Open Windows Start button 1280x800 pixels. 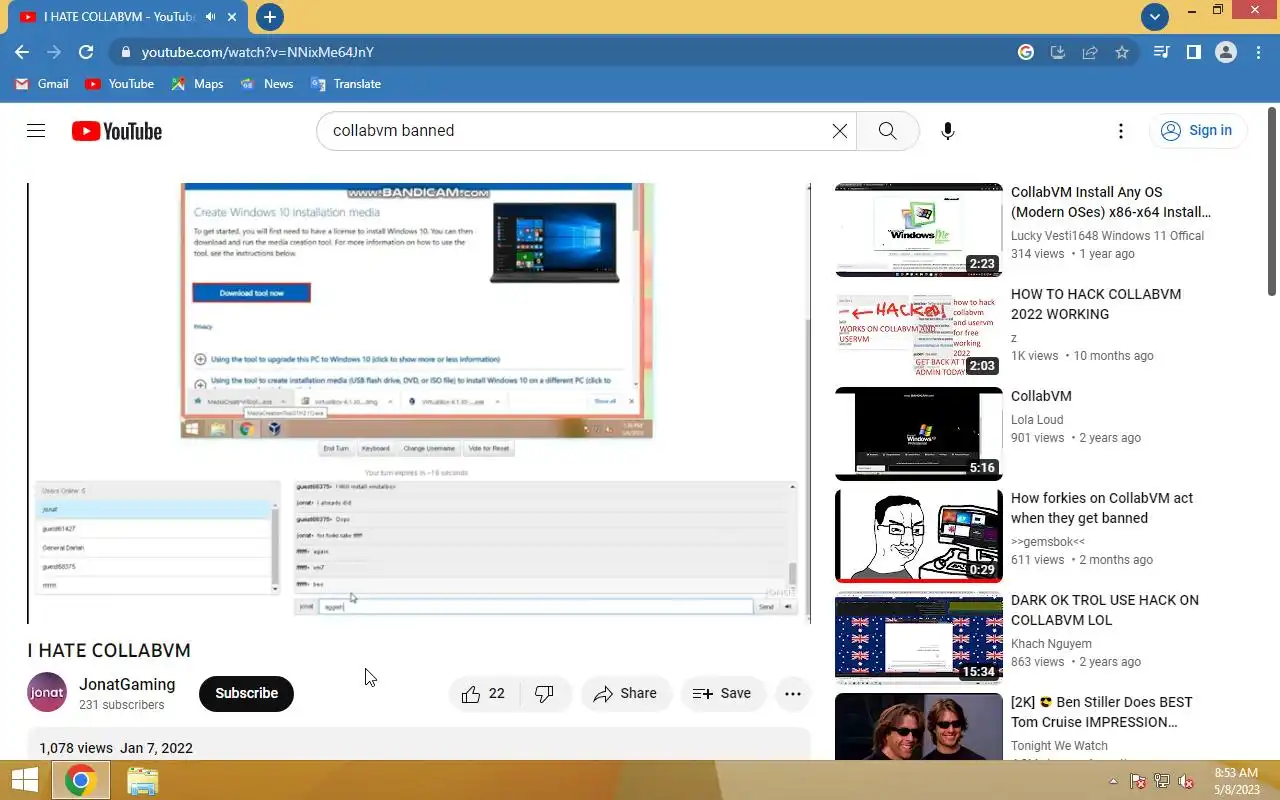coord(24,780)
